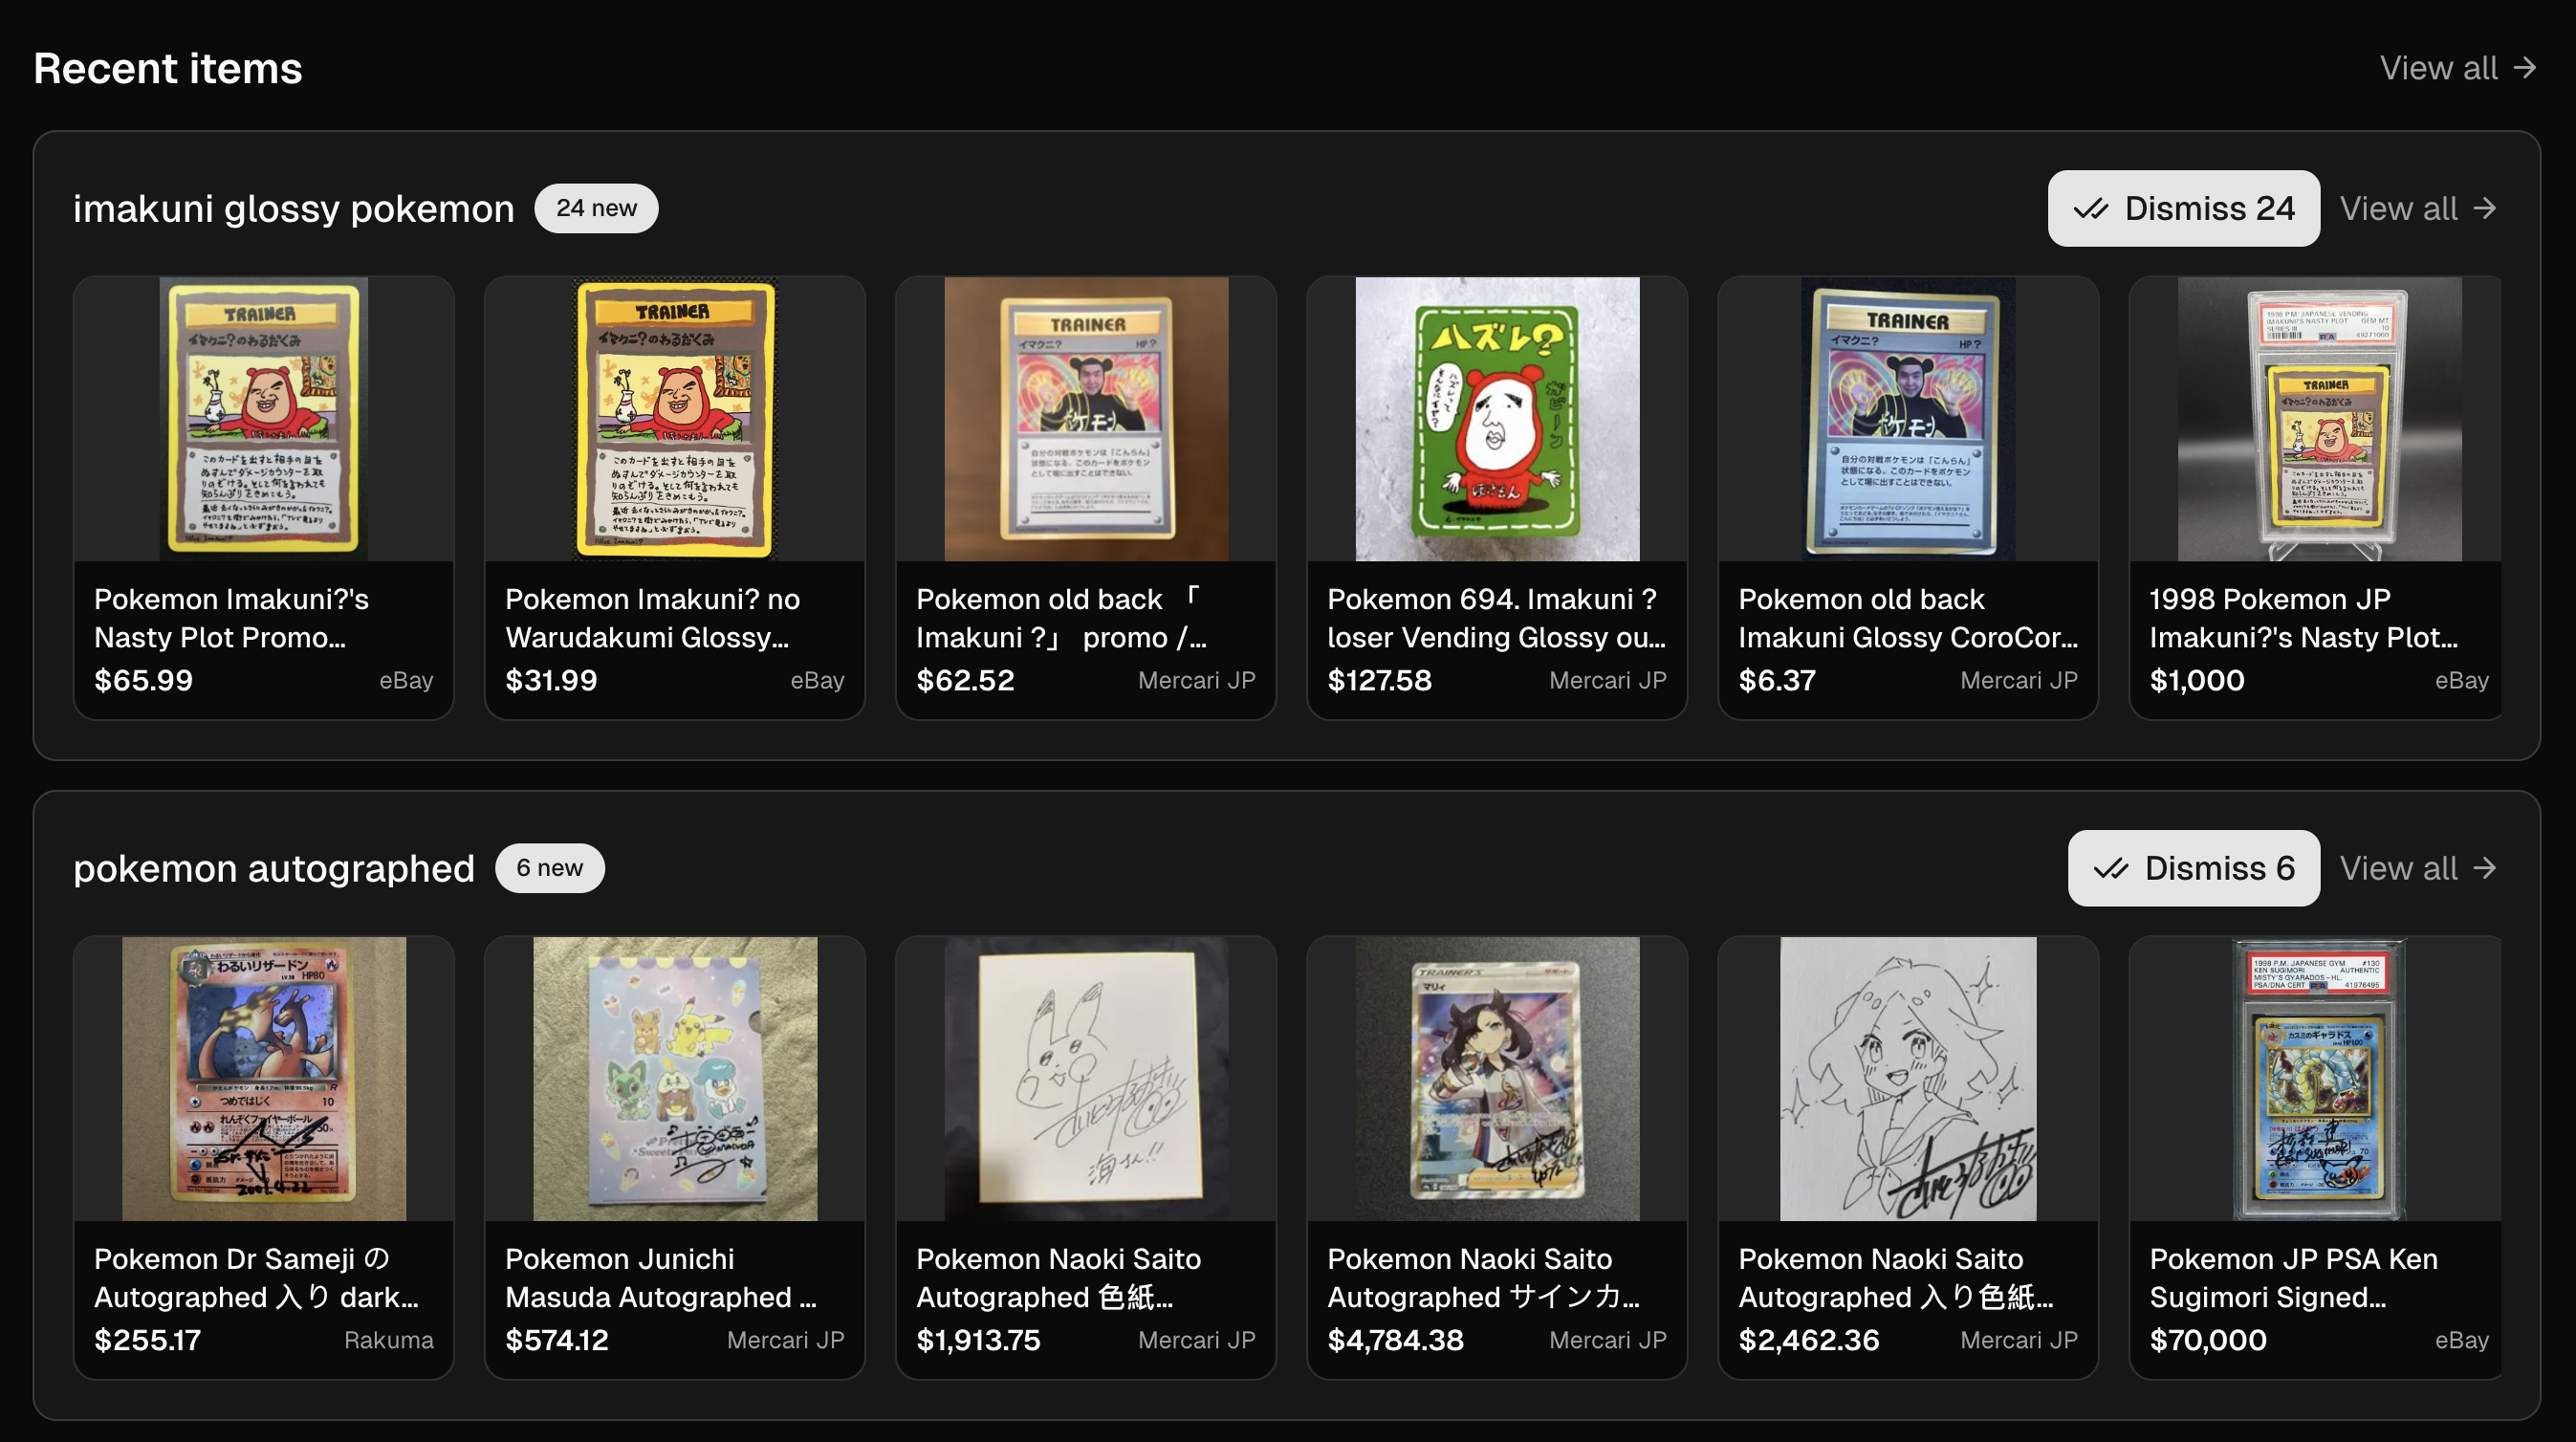Open the Dr Sameji autographed Charizard thumbnail

(x=264, y=1079)
